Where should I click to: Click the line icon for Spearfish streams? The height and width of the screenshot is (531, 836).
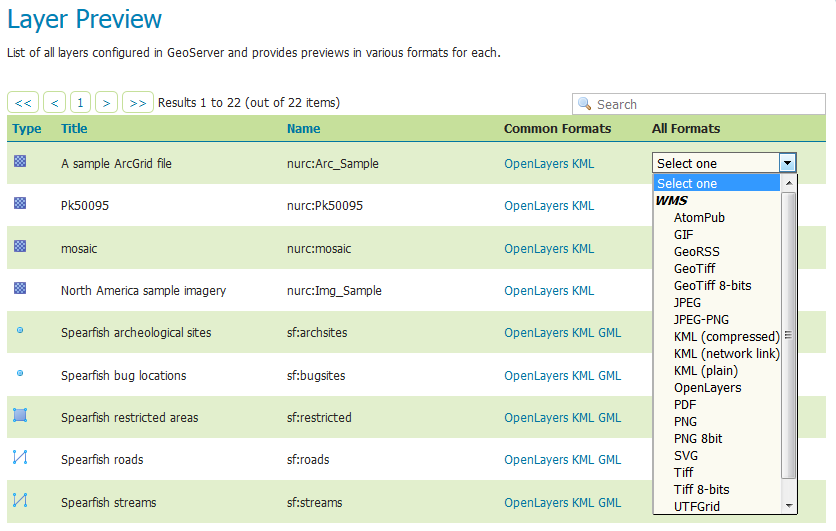click(x=20, y=500)
